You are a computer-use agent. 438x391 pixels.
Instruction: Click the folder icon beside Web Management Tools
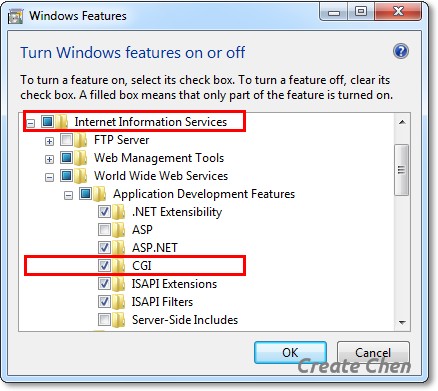coord(81,158)
